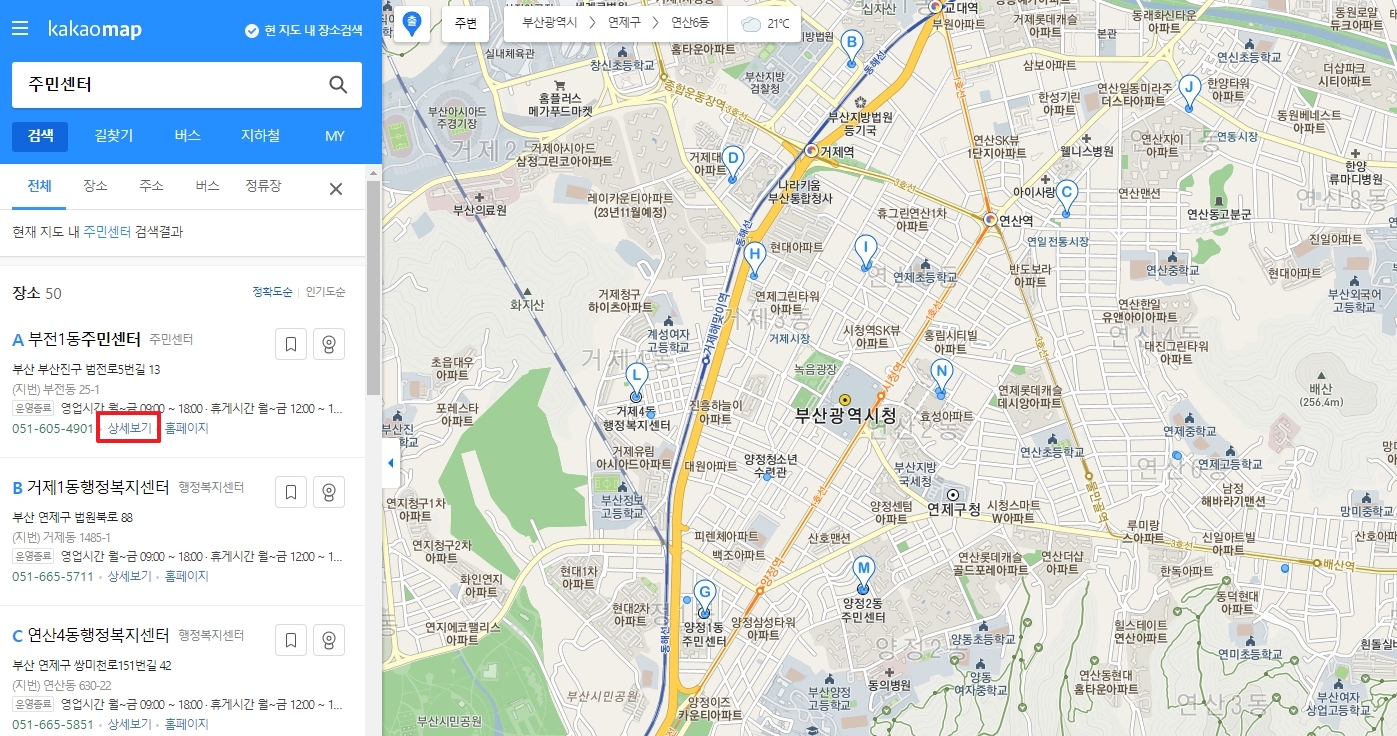This screenshot has width=1397, height=736.
Task: Sort results by 인기도순
Action: tap(325, 292)
